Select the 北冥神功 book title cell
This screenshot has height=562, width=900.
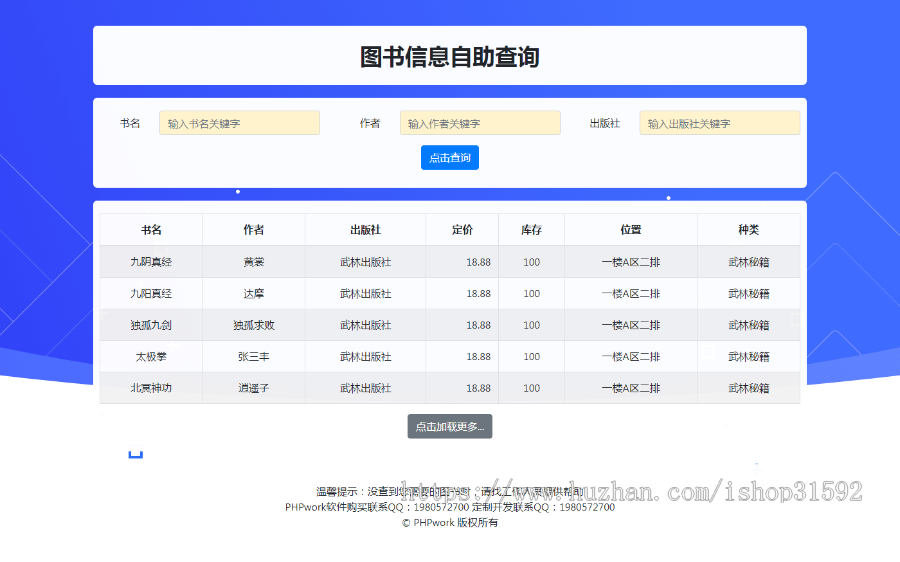click(x=151, y=388)
